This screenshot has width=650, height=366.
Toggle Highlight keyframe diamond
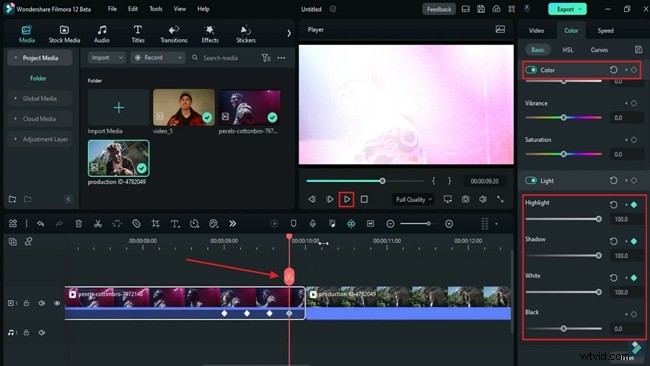tap(634, 204)
